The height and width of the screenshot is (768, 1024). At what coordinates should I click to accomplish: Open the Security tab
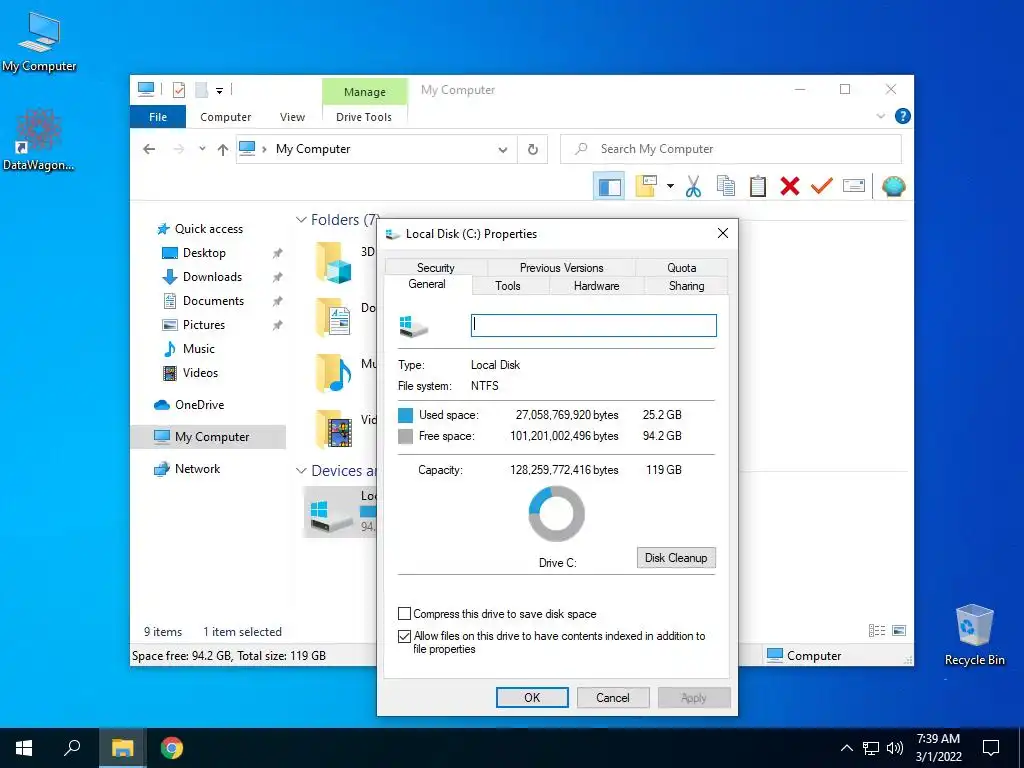pos(436,268)
